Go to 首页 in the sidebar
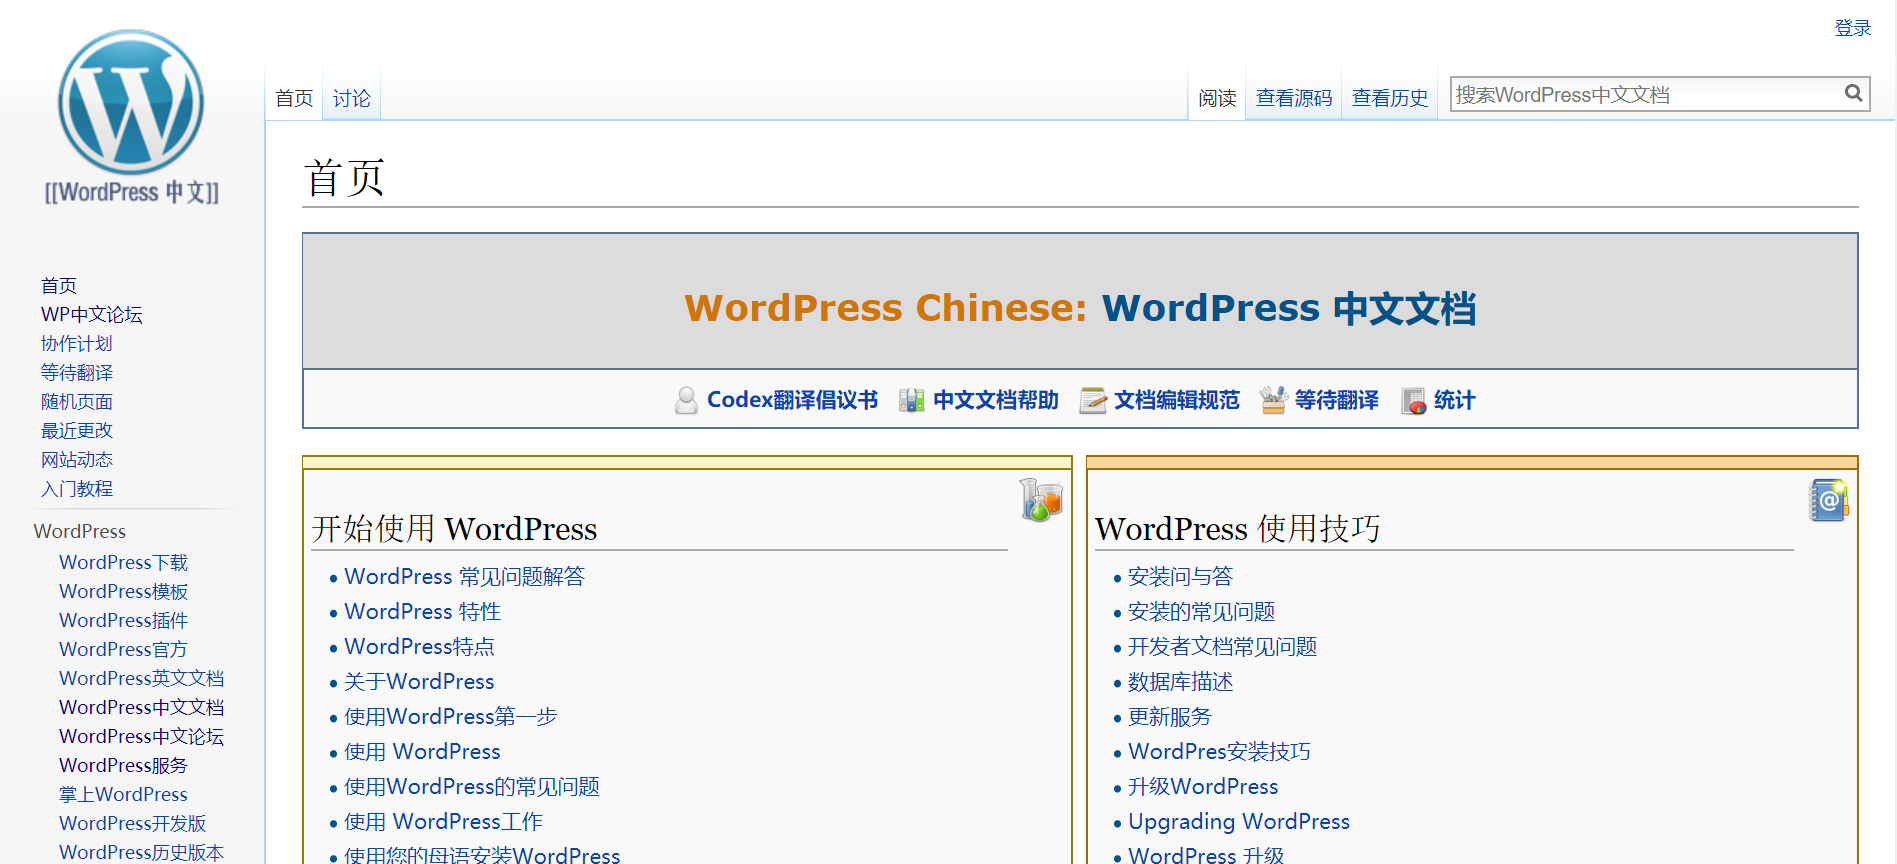 (x=59, y=286)
